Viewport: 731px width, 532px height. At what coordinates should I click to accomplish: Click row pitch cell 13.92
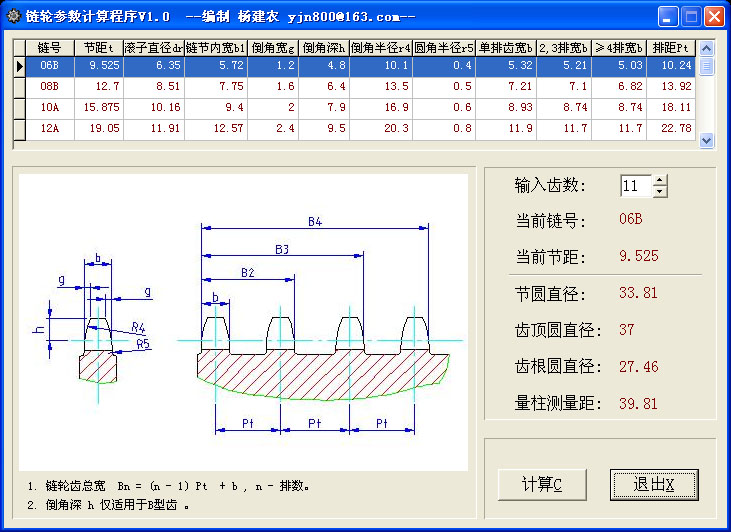coord(671,87)
